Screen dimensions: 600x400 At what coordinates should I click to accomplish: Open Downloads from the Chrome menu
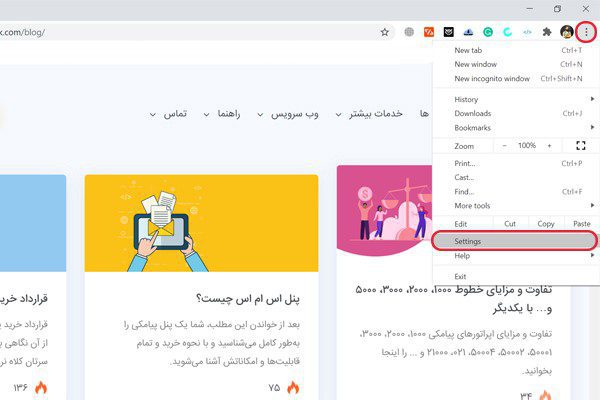click(x=516, y=113)
